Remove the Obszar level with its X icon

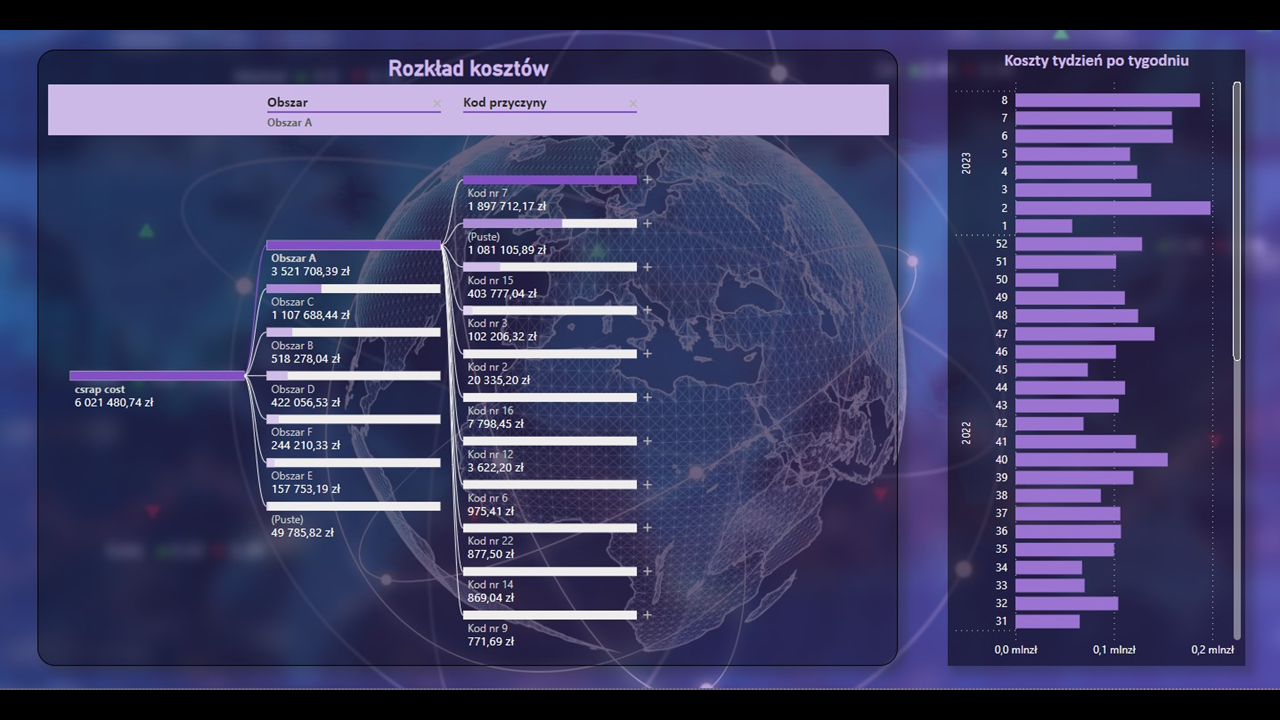437,103
